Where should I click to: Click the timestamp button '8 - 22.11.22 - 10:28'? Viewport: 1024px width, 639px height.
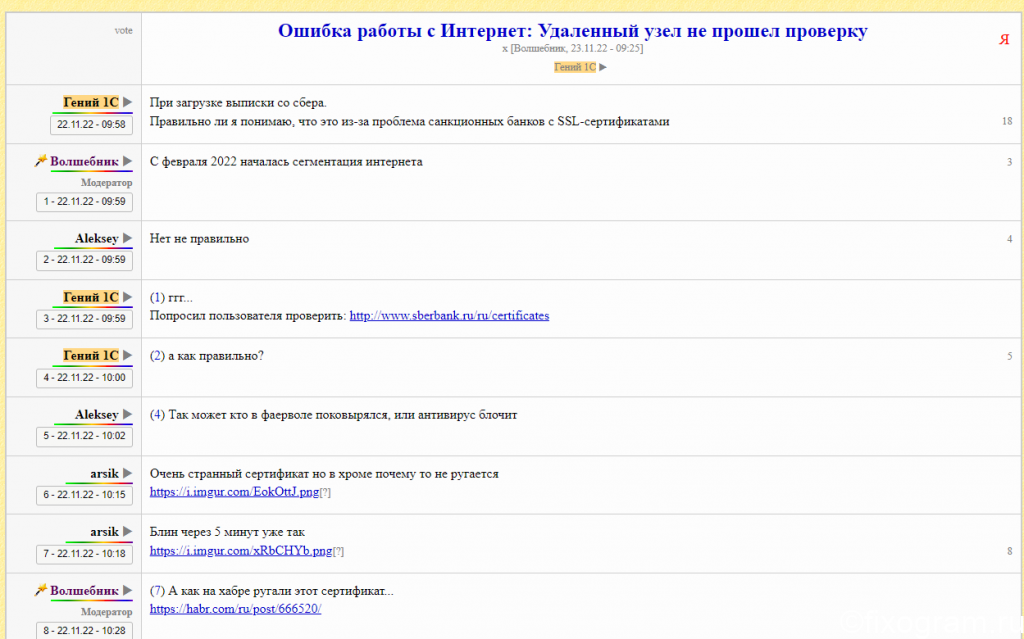pyautogui.click(x=84, y=631)
